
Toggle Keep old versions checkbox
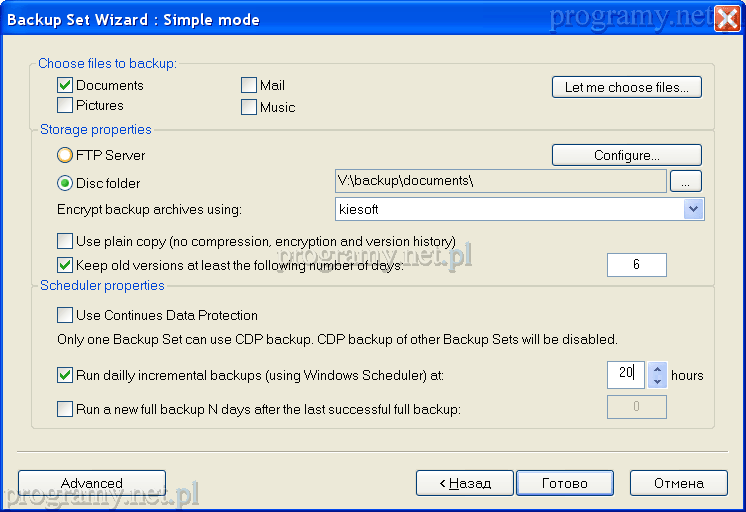click(x=66, y=265)
